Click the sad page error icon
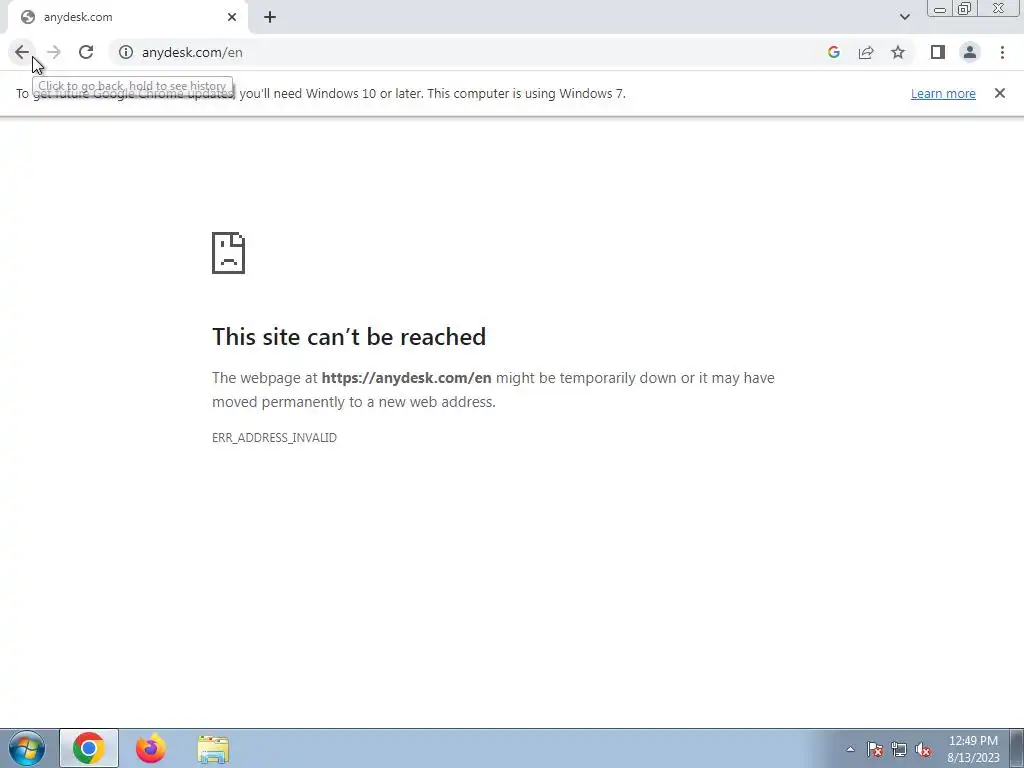This screenshot has width=1024, height=768. 229,253
